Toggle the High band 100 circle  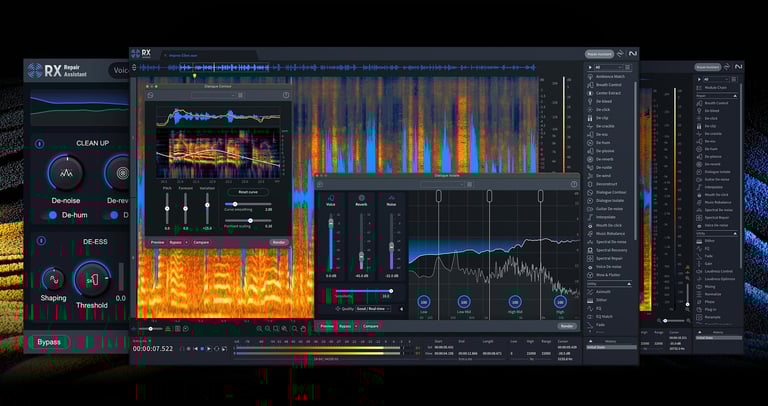(560, 302)
